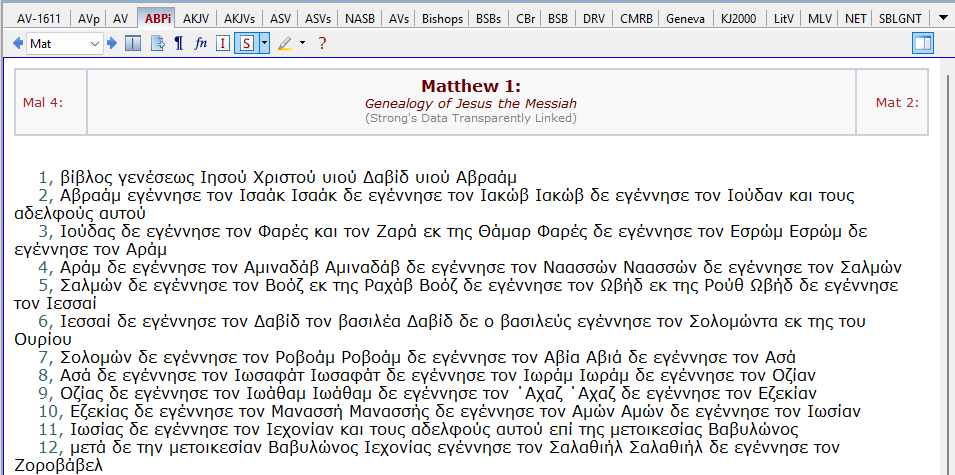Screen dimensions: 955x475
Task: Switch to the AV-1611 version tab
Action: click(x=39, y=19)
